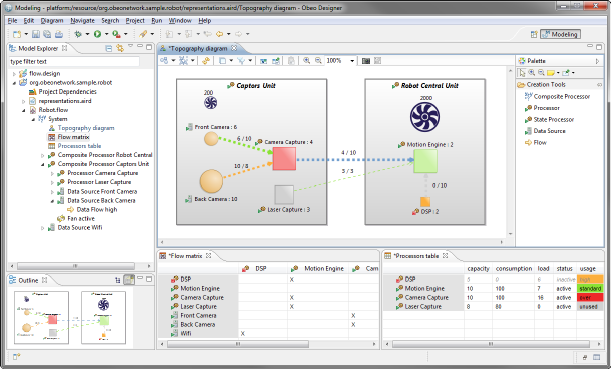Click the green Run button icon

coord(97,34)
